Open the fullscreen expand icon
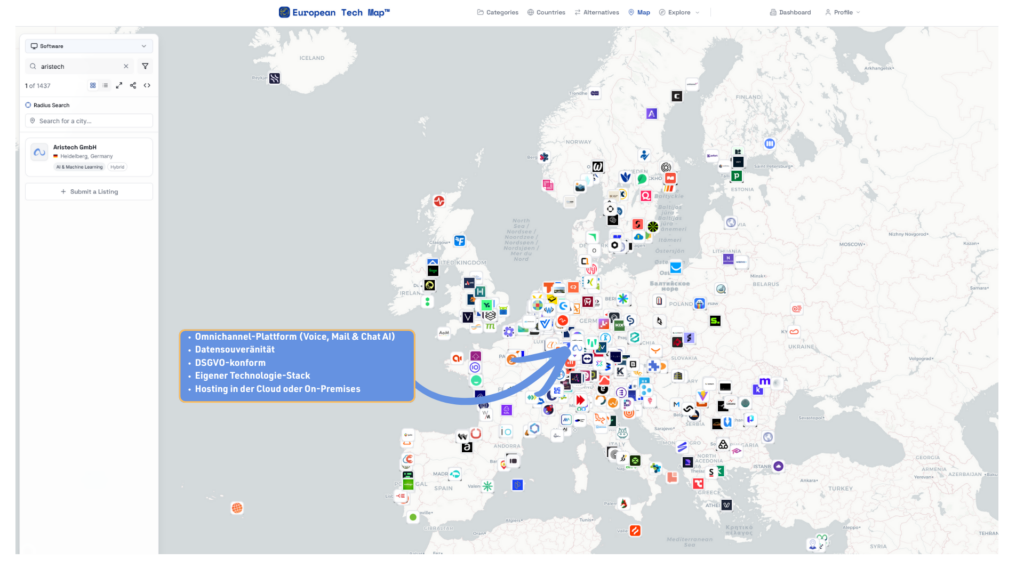Viewport: 1024px width, 576px height. (119, 85)
